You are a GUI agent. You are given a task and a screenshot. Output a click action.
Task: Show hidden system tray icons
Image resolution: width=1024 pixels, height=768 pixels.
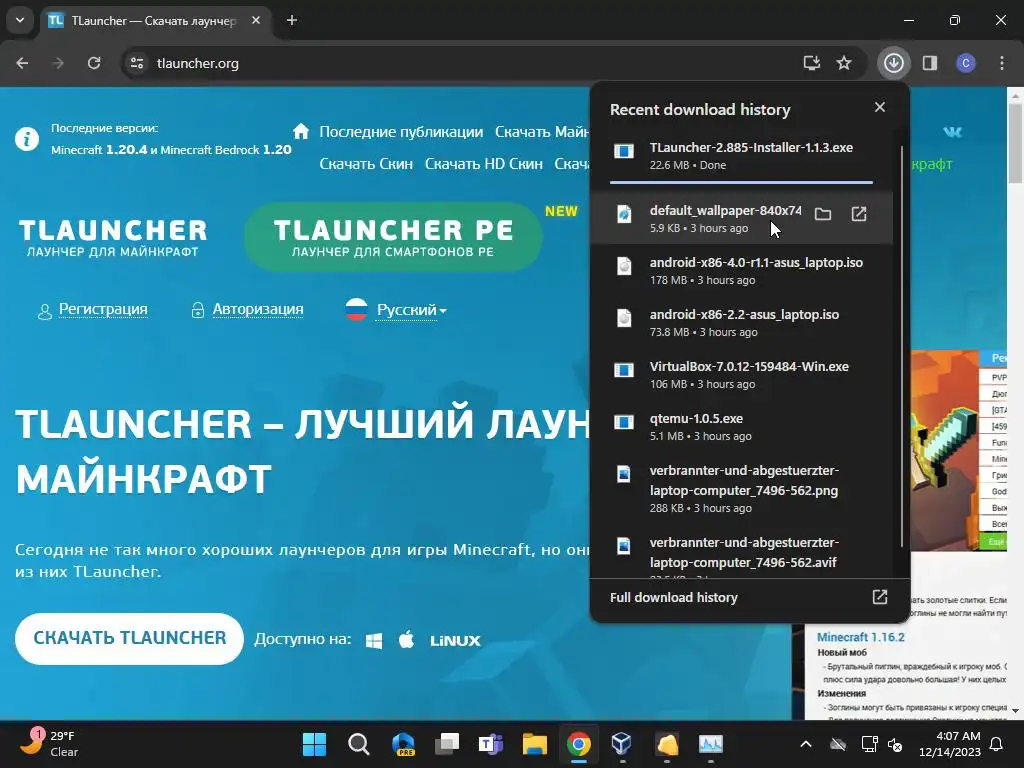806,744
